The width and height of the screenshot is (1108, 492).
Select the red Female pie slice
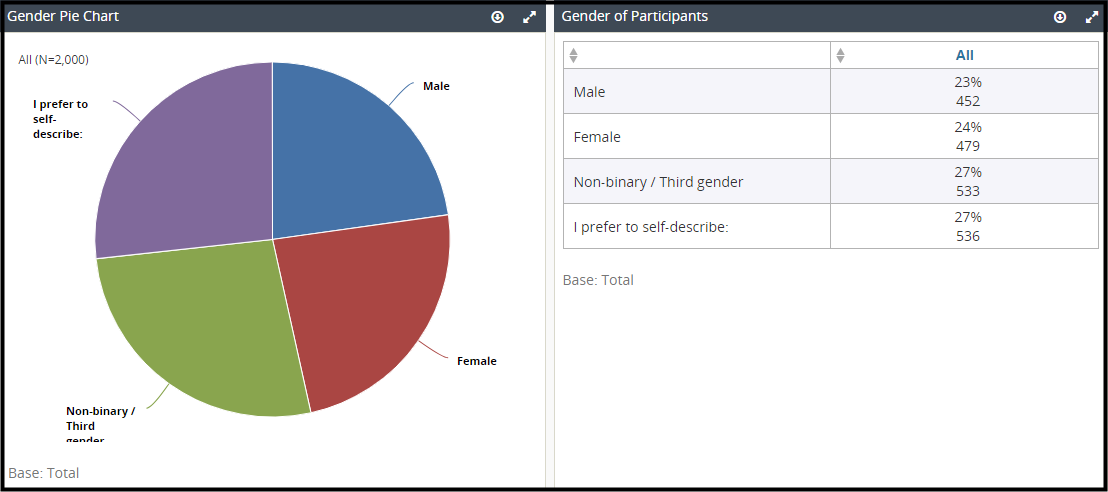[x=367, y=304]
